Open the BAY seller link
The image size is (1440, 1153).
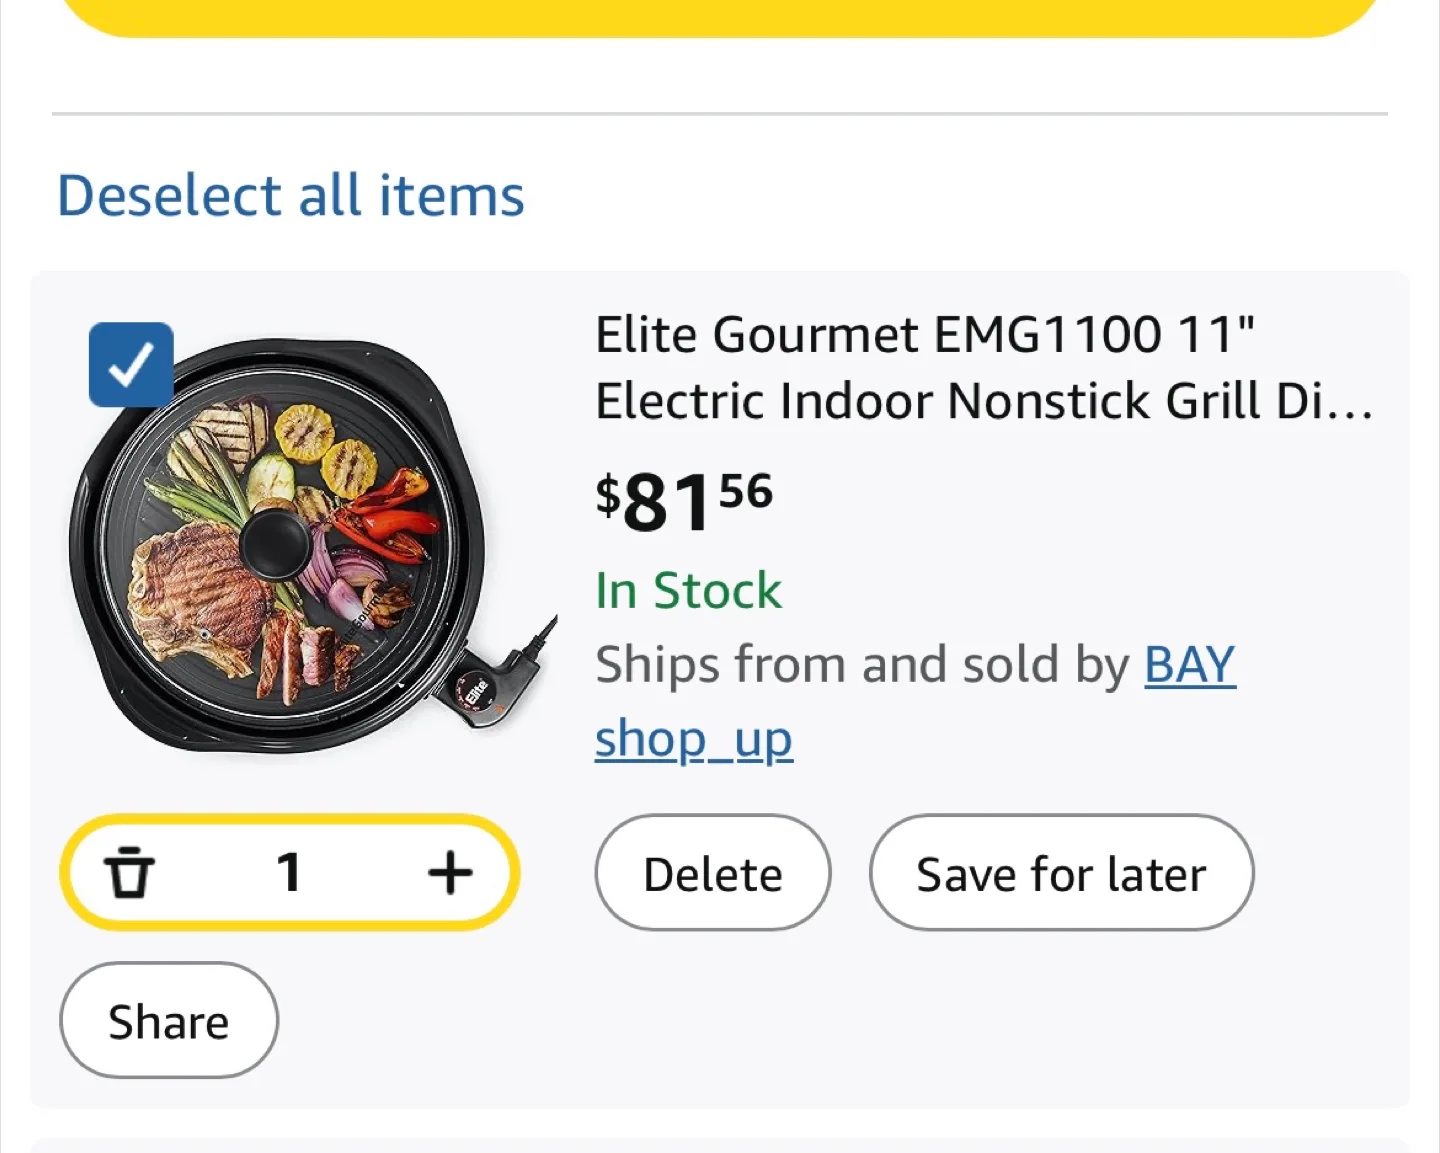[x=1189, y=665]
